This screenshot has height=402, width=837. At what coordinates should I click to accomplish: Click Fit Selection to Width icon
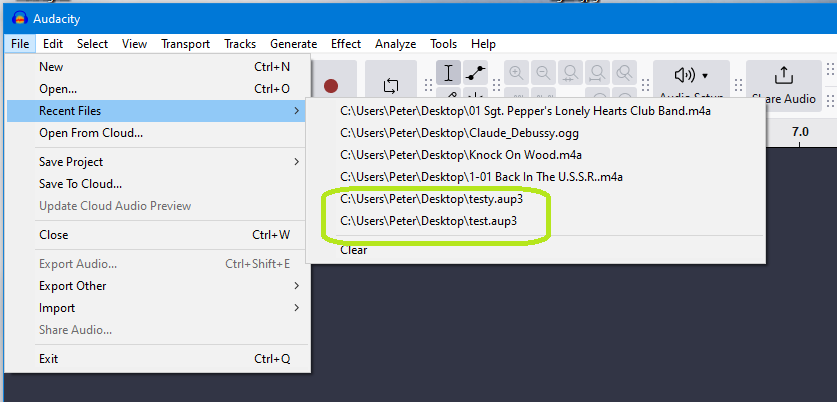click(571, 73)
